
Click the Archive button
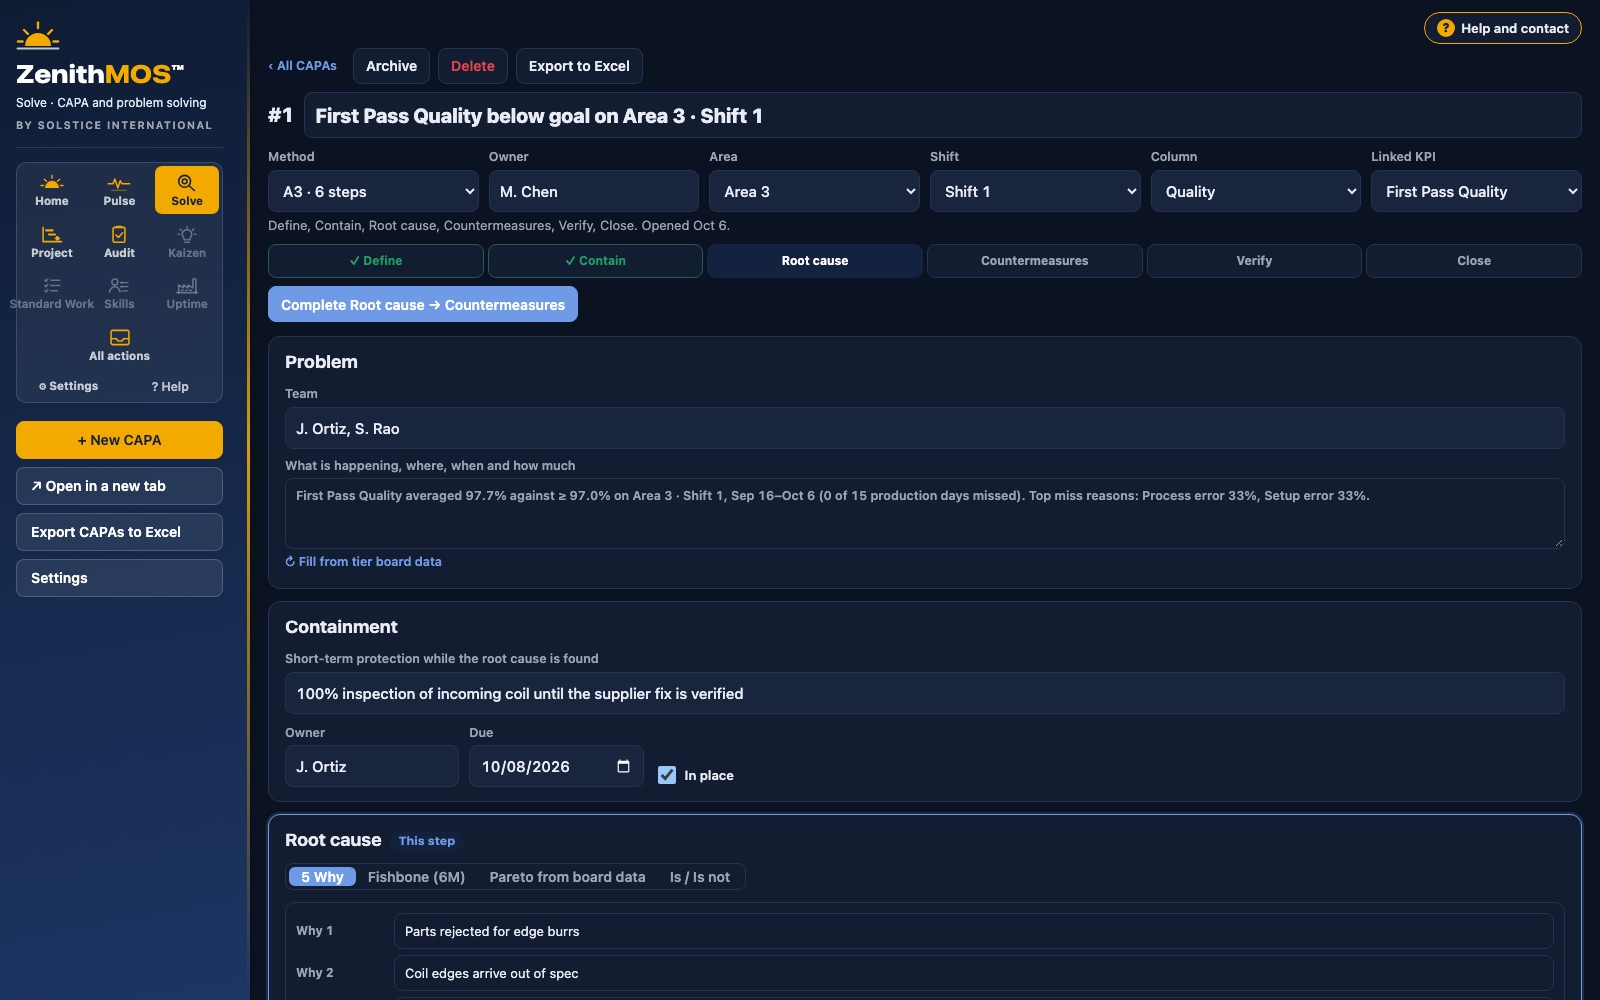tap(391, 66)
